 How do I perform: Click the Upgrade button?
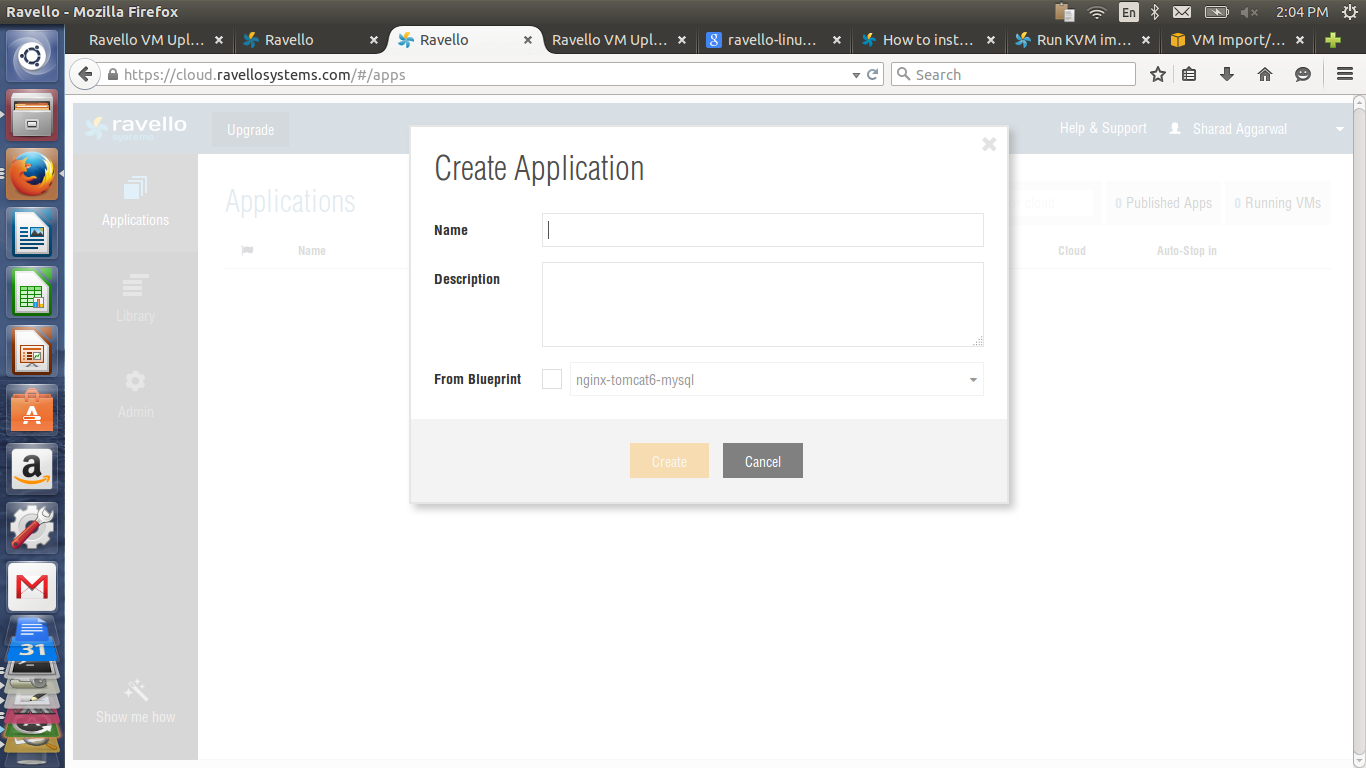250,130
